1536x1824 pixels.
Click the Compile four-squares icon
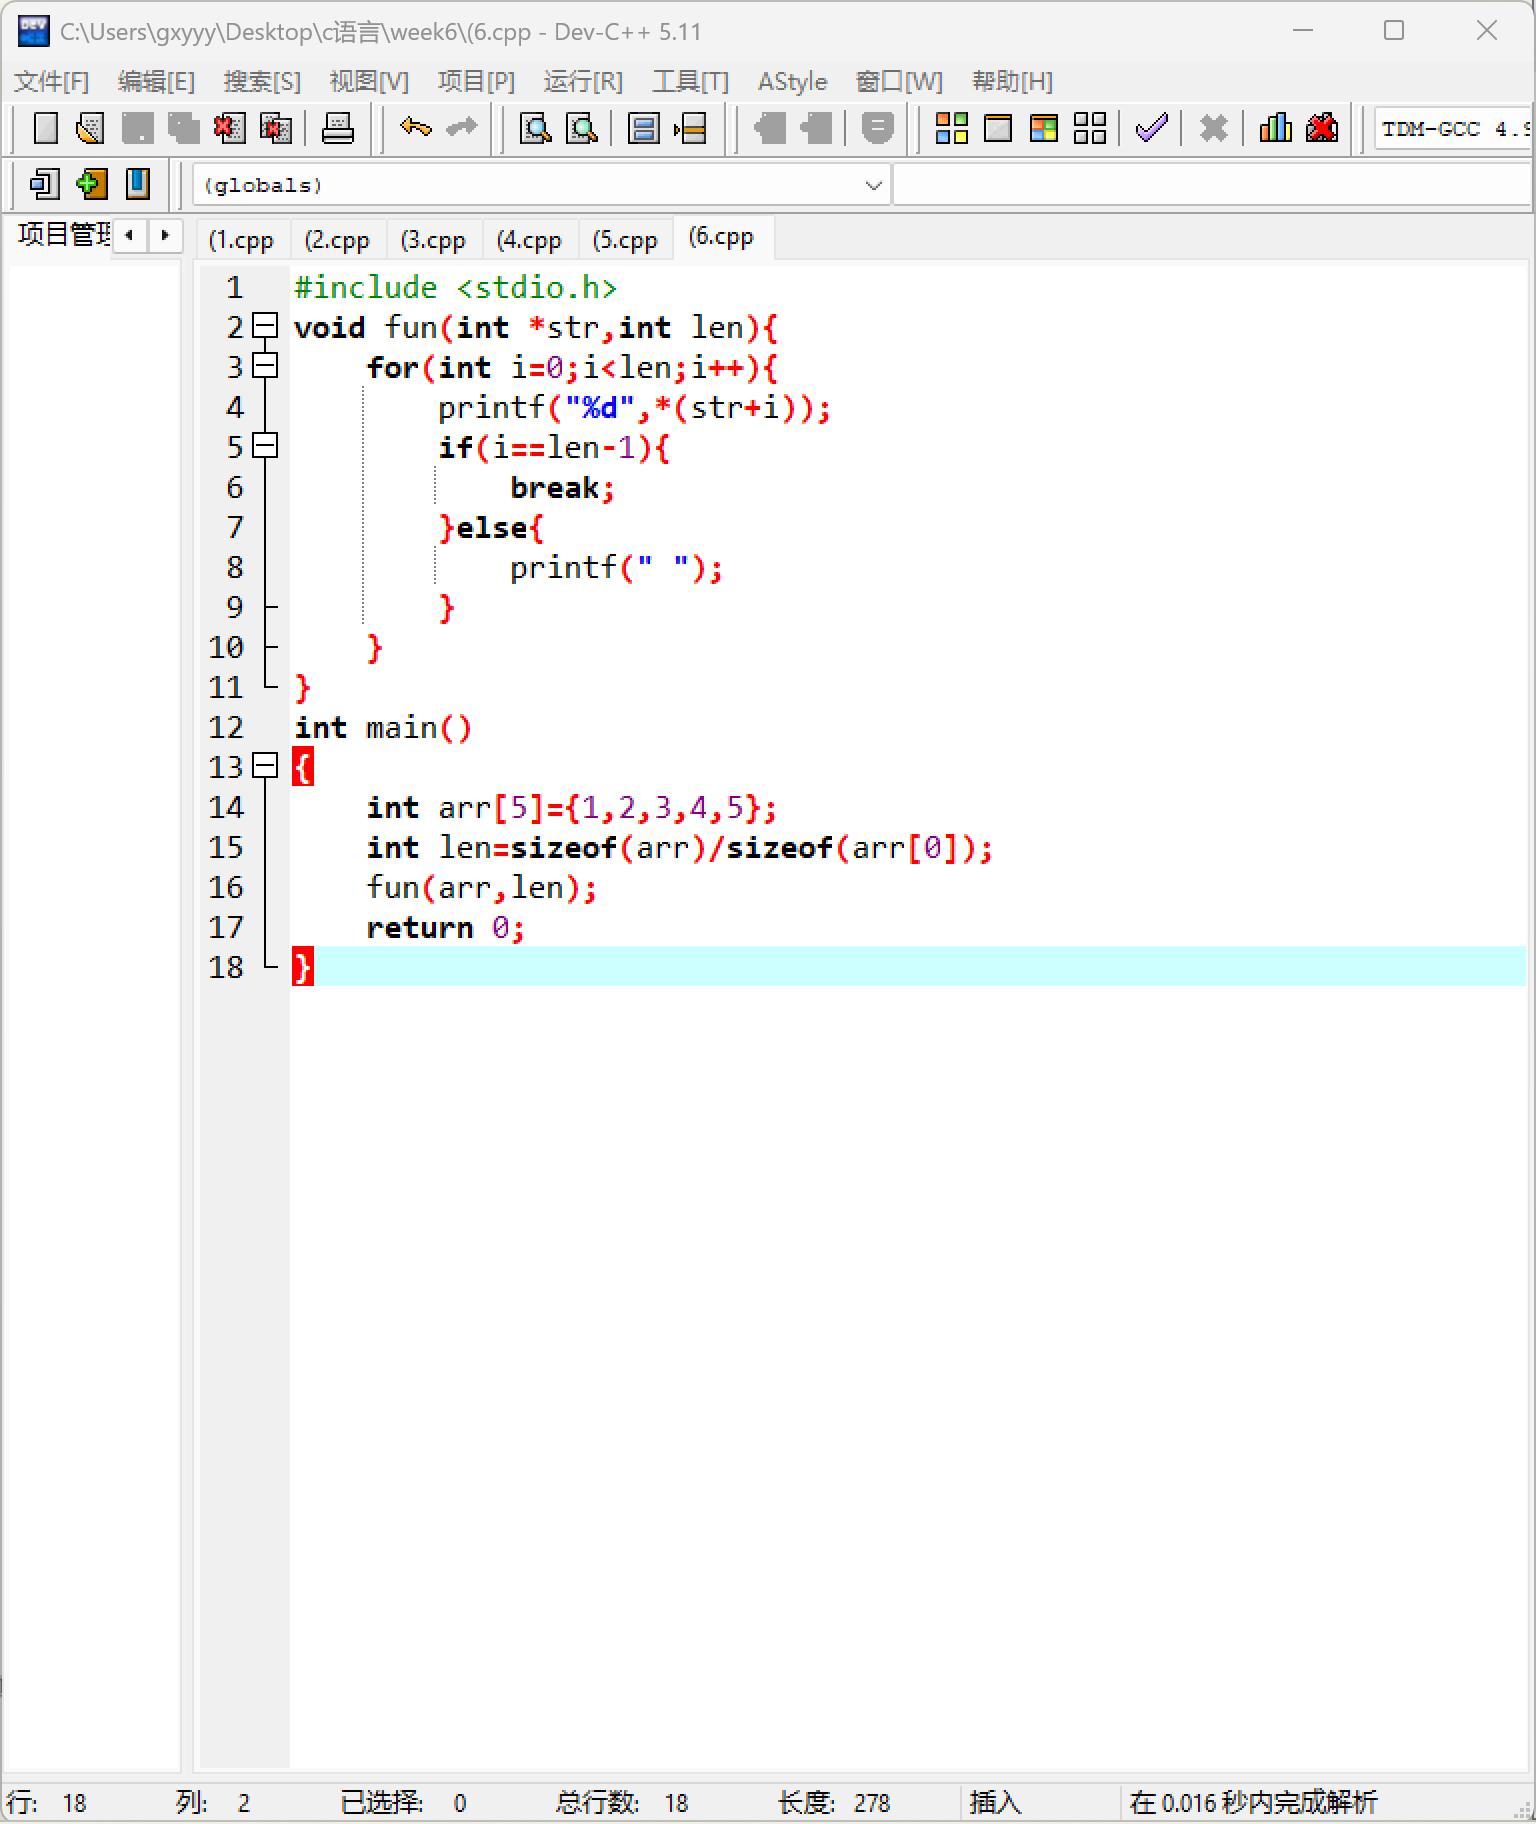(951, 128)
